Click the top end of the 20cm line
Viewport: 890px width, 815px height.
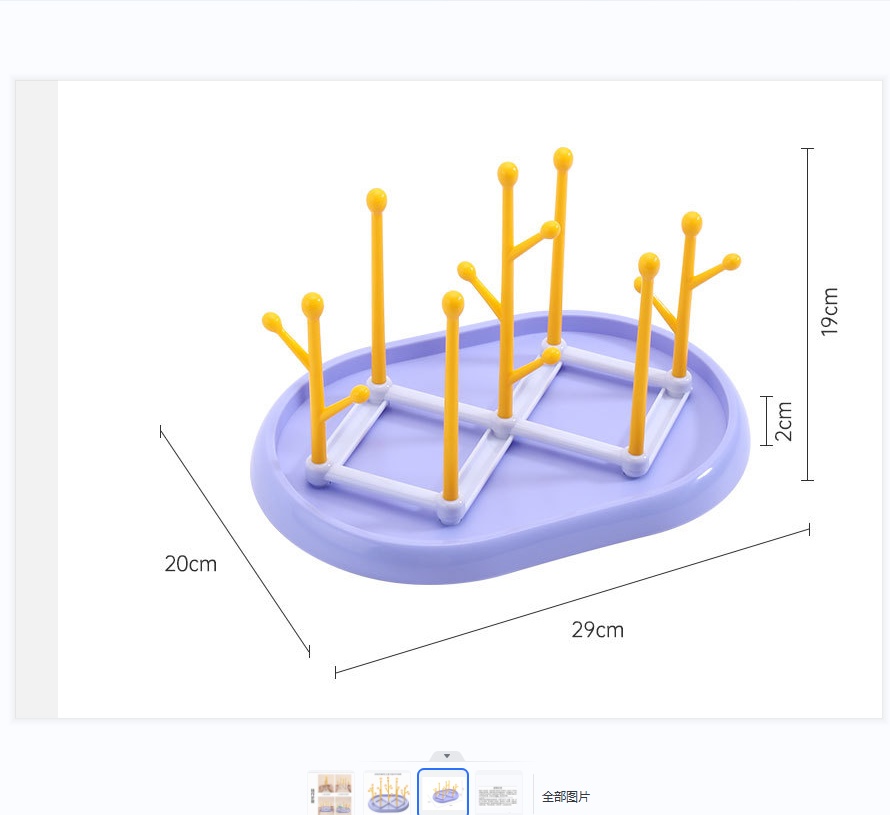(x=161, y=431)
